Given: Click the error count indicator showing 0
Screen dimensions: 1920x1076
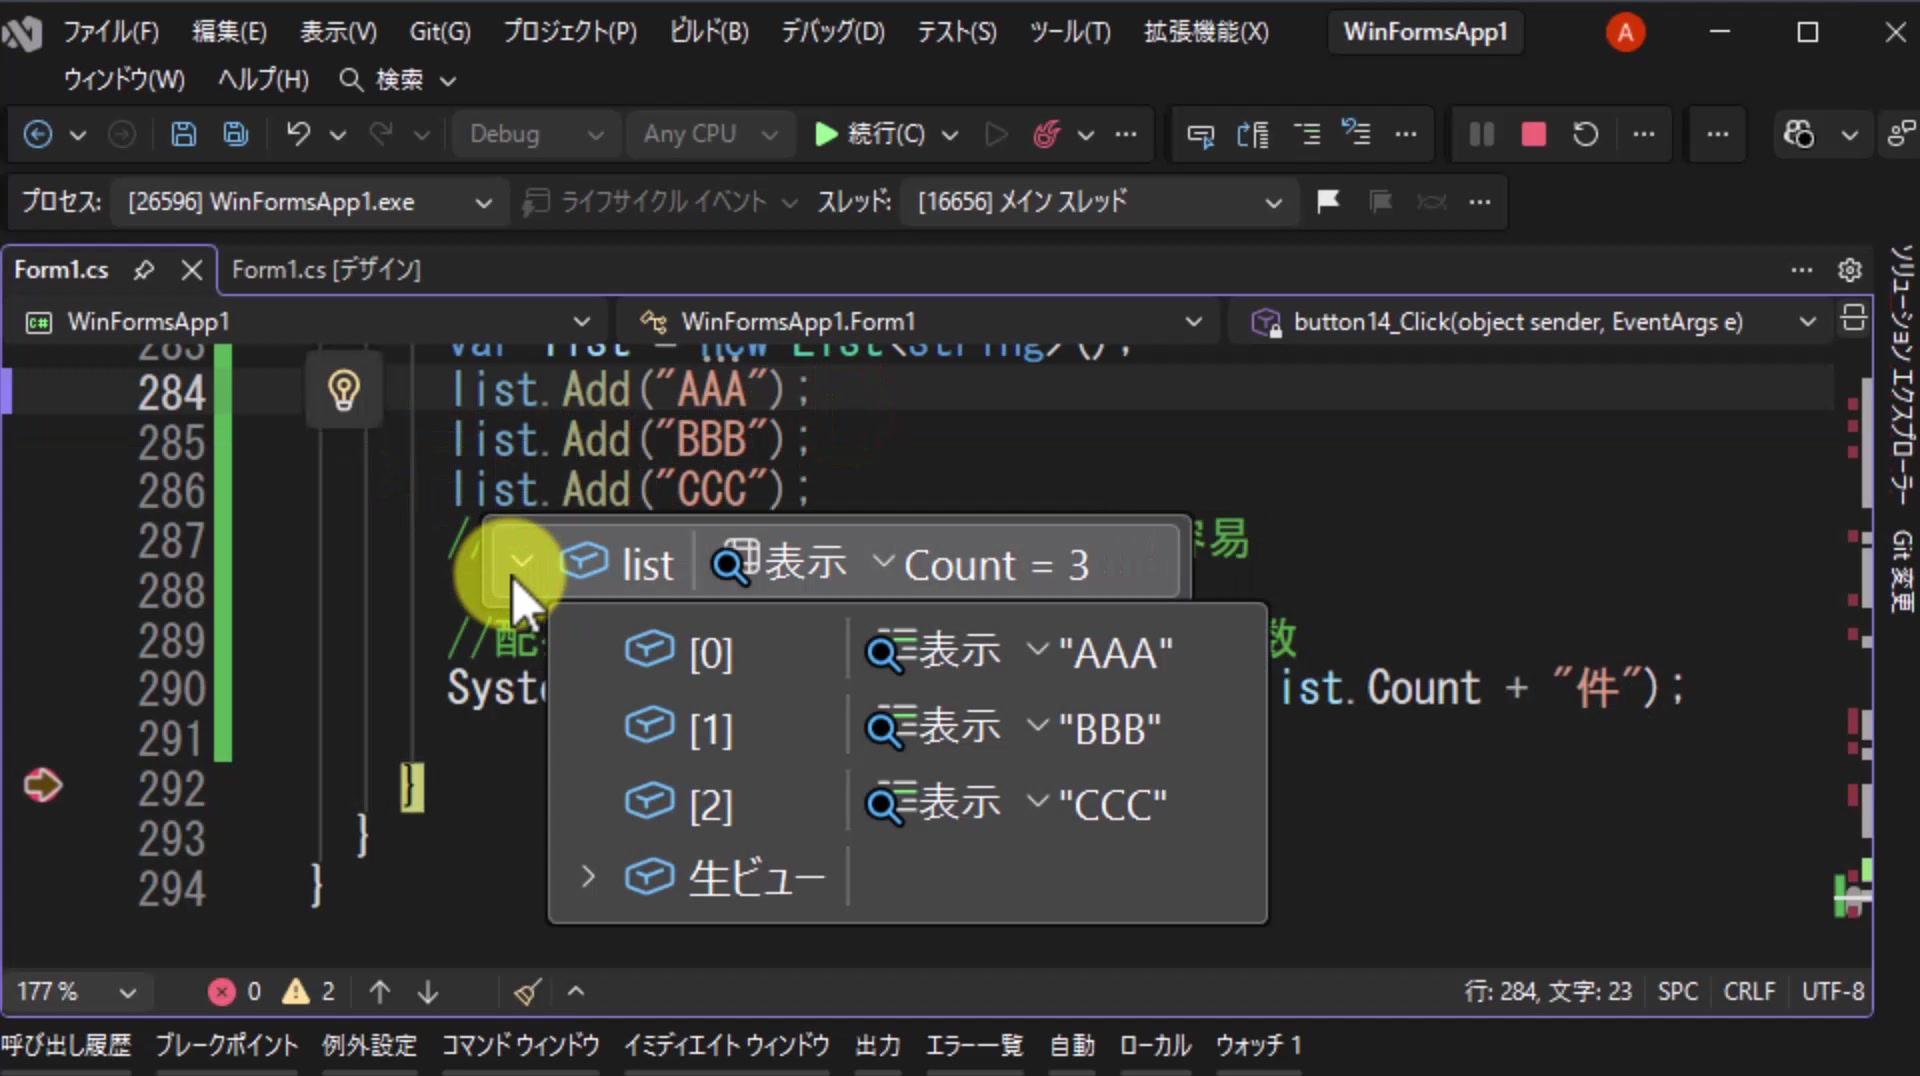Looking at the screenshot, I should click(x=235, y=992).
